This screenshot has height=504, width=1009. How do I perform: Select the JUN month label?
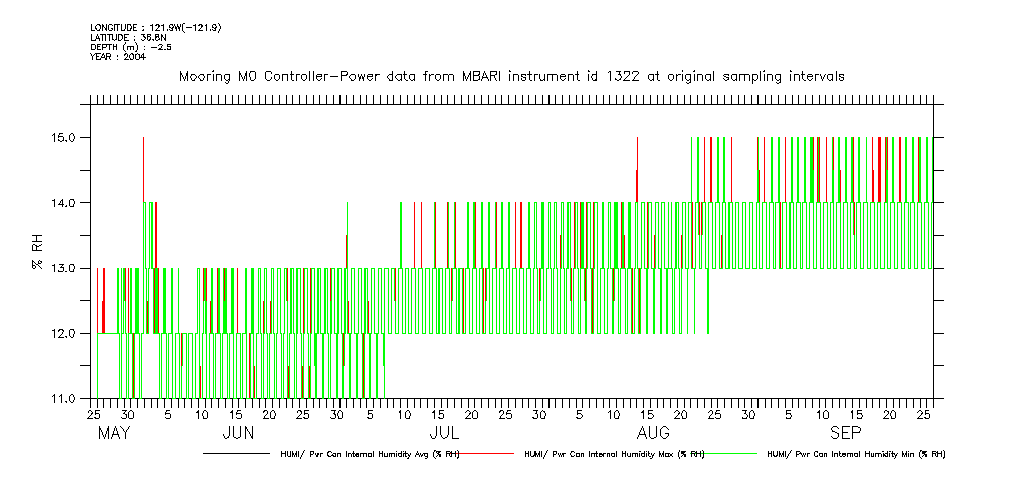point(237,434)
